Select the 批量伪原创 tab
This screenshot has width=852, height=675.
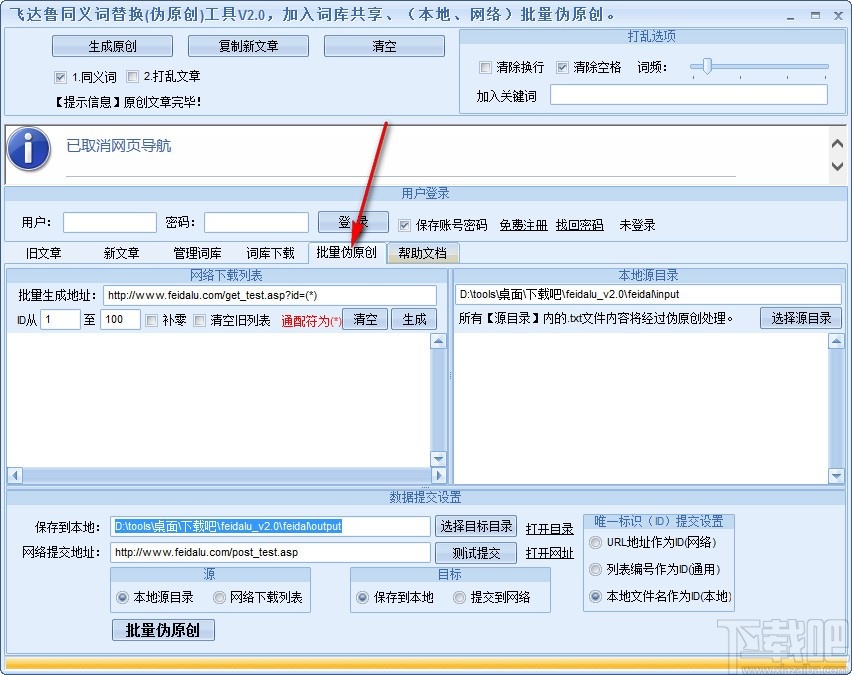[x=347, y=253]
